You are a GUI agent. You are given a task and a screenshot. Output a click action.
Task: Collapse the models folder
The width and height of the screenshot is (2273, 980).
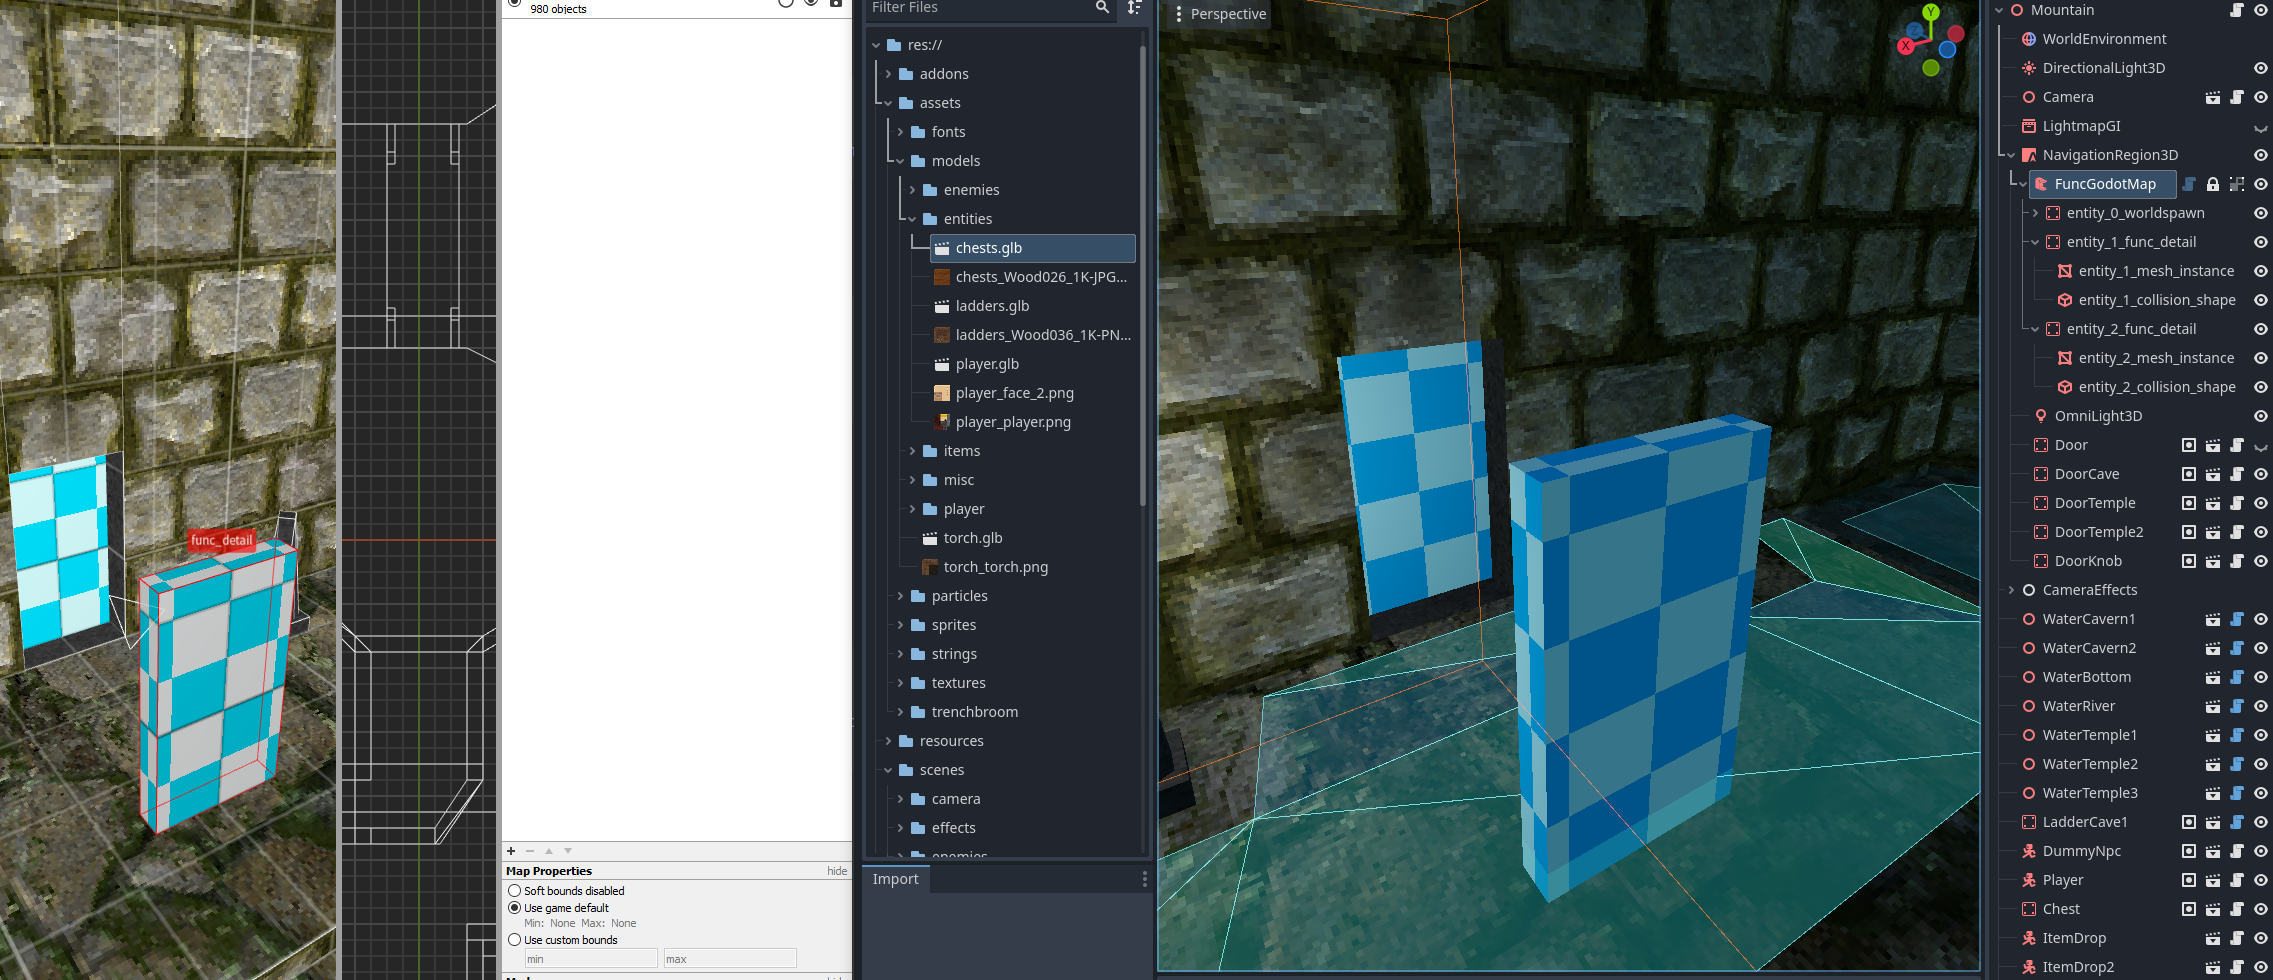tap(900, 161)
